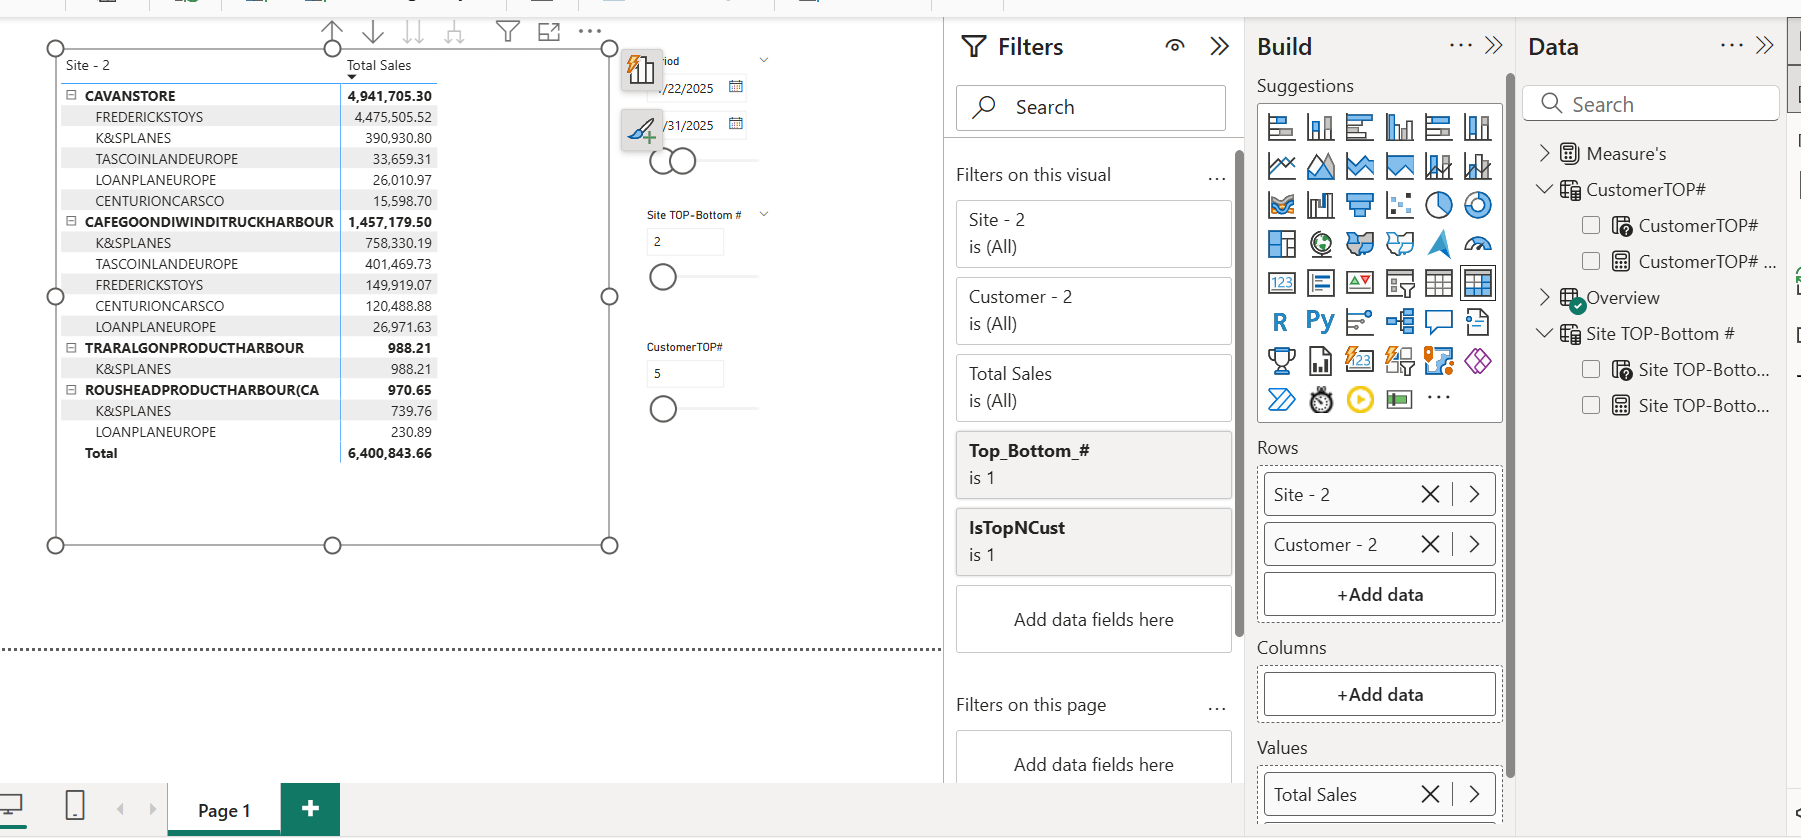Select the card (123) visual
This screenshot has width=1801, height=838.
tap(1282, 283)
